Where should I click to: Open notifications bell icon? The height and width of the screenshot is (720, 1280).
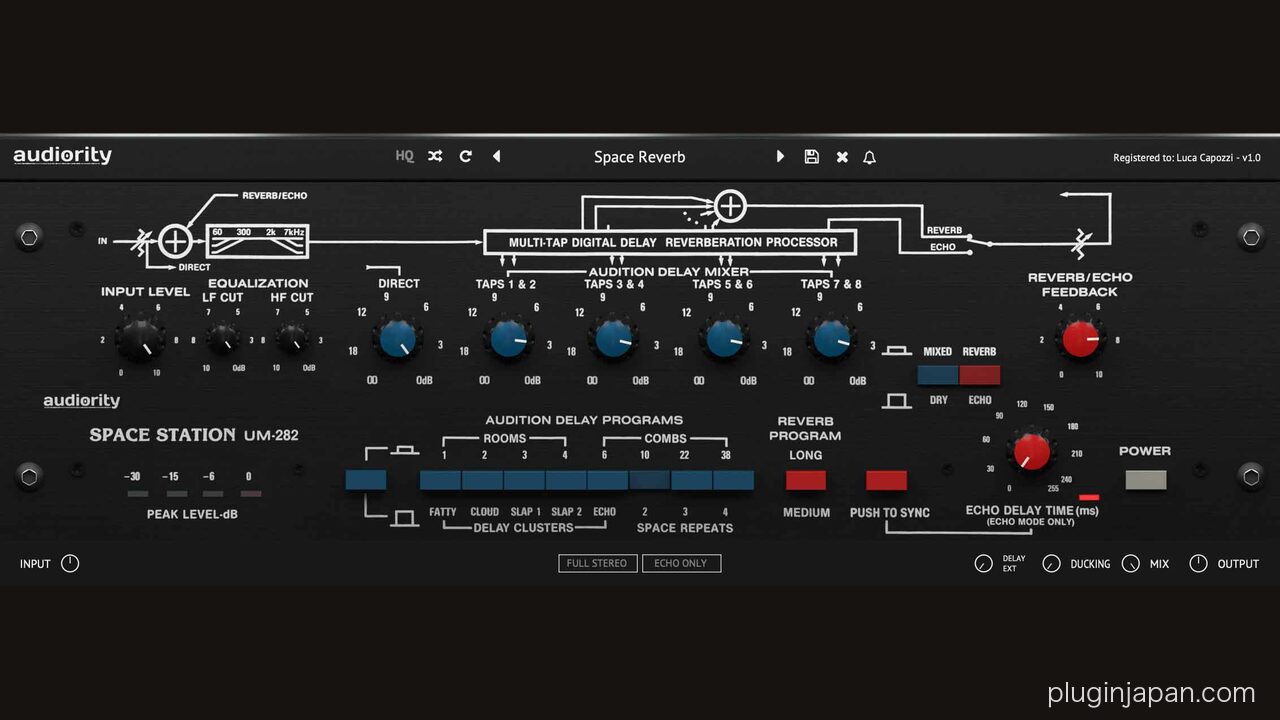(870, 157)
